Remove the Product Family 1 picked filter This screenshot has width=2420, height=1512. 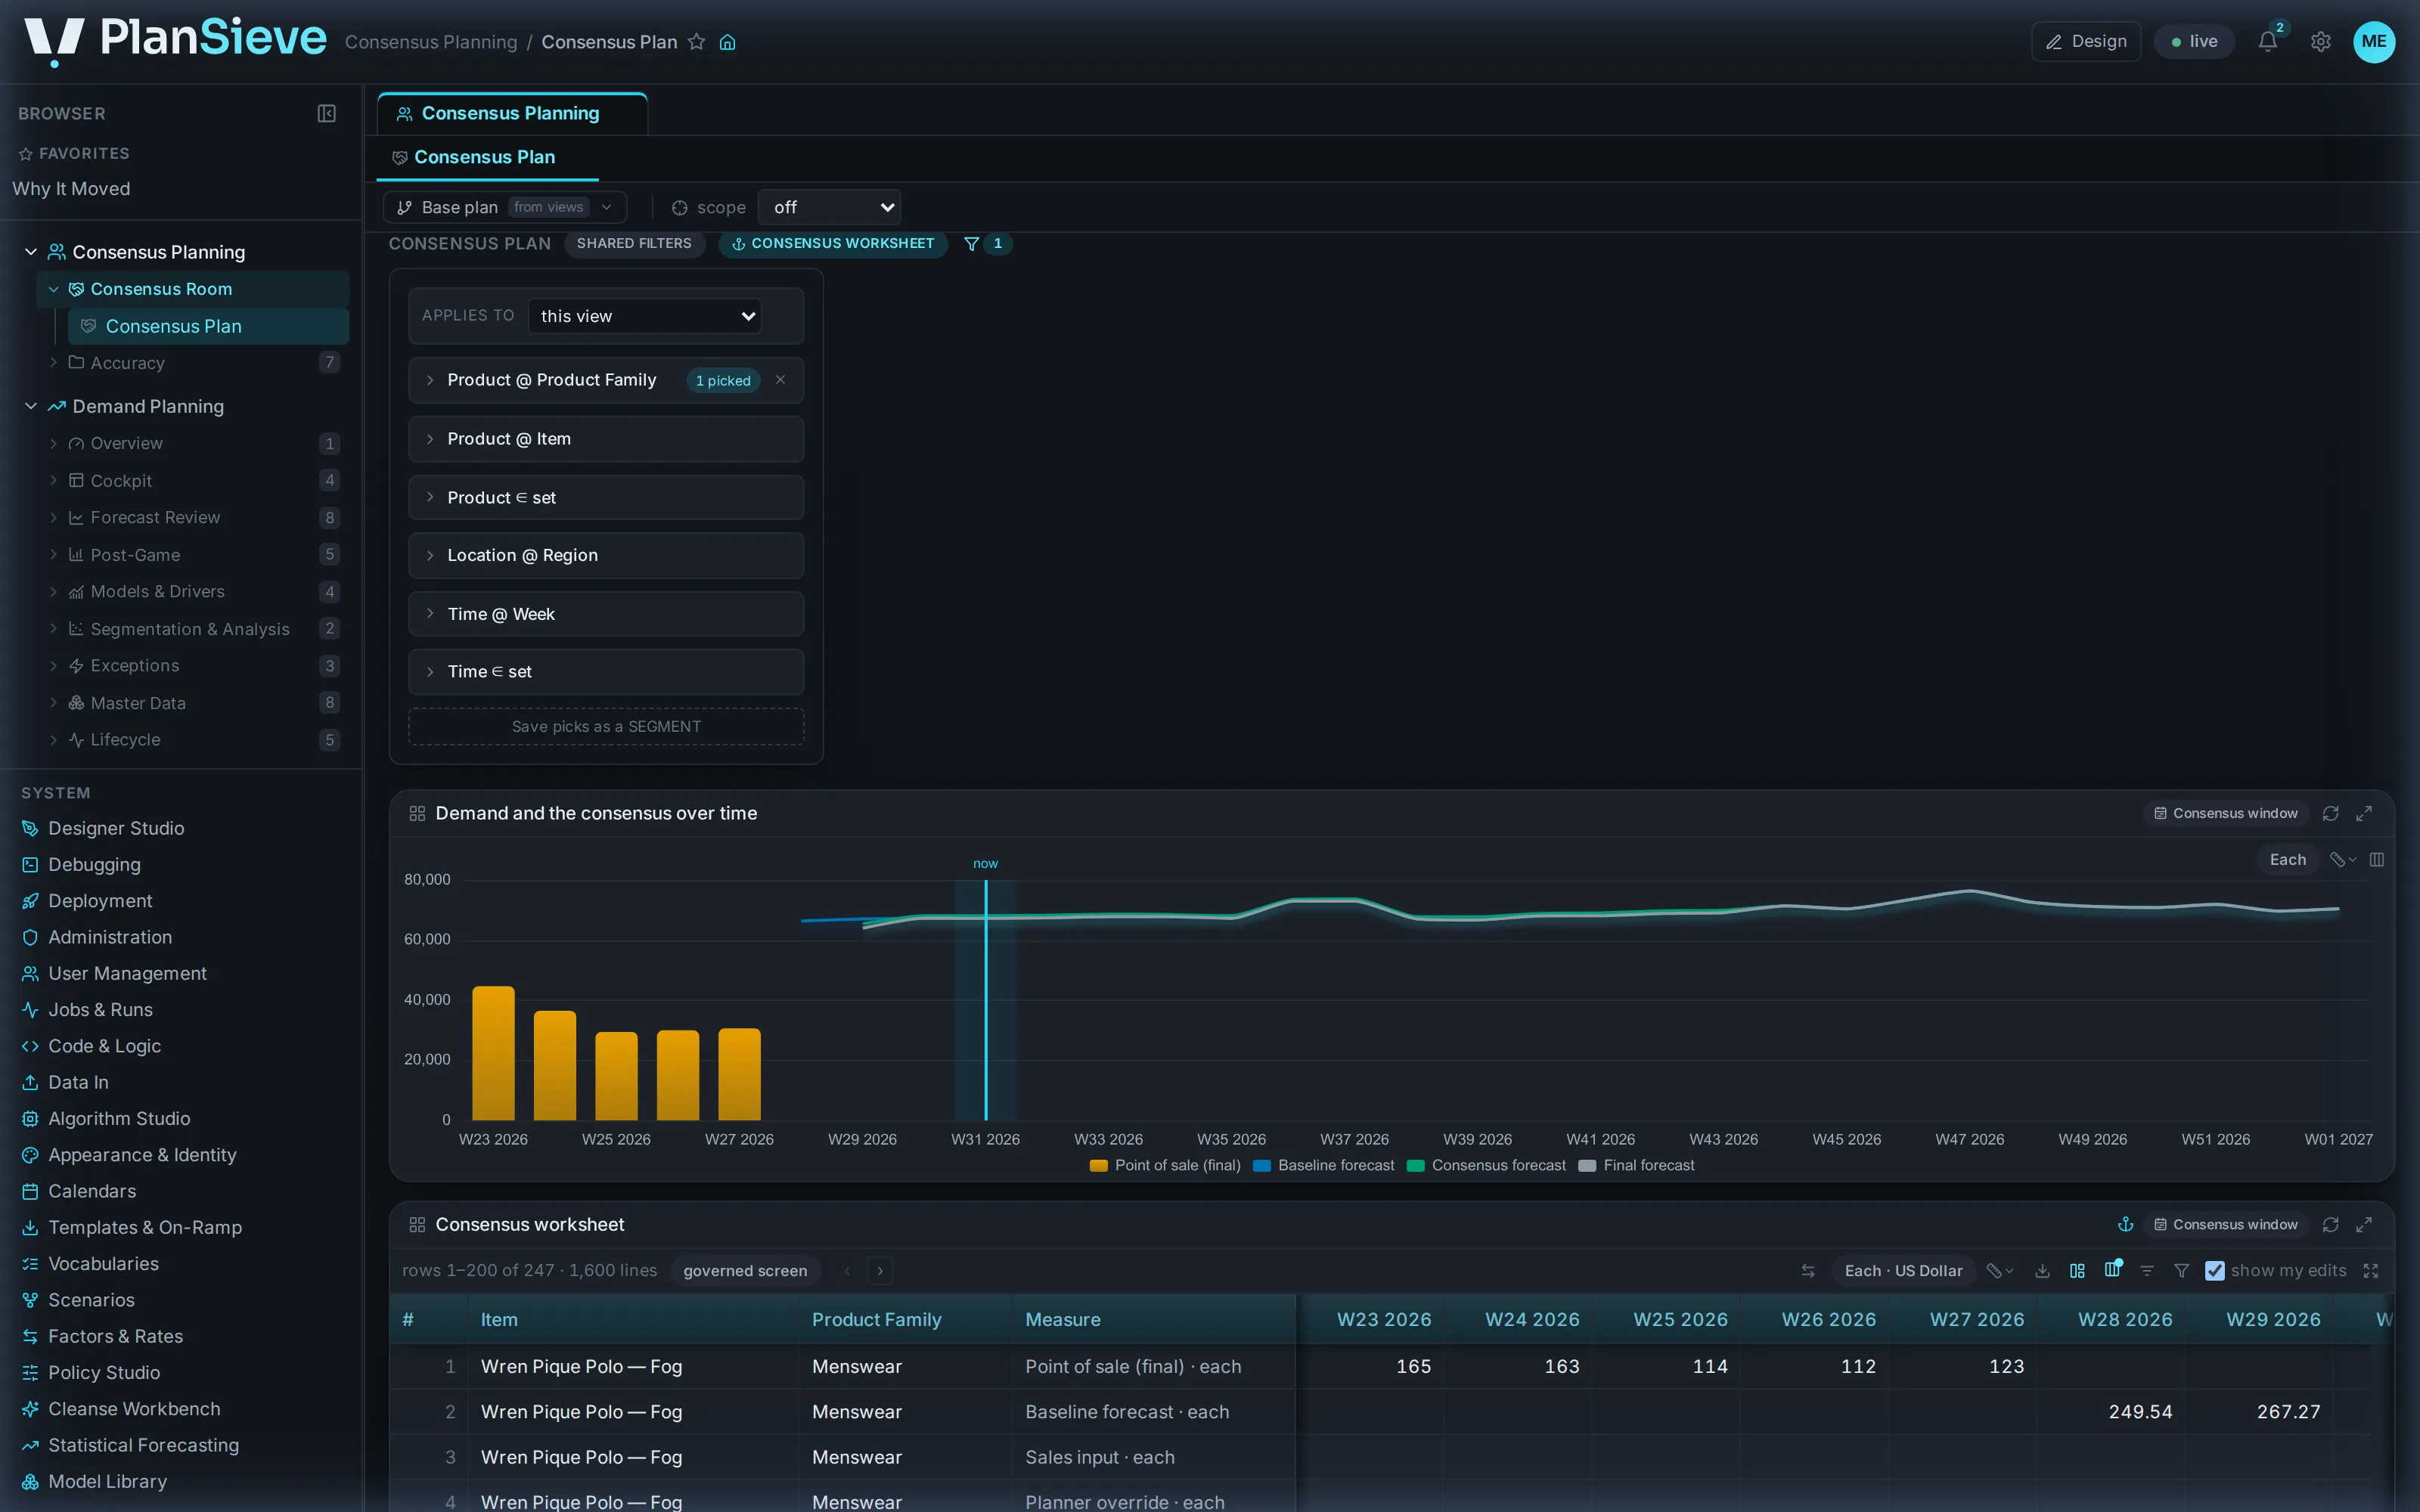tap(780, 380)
